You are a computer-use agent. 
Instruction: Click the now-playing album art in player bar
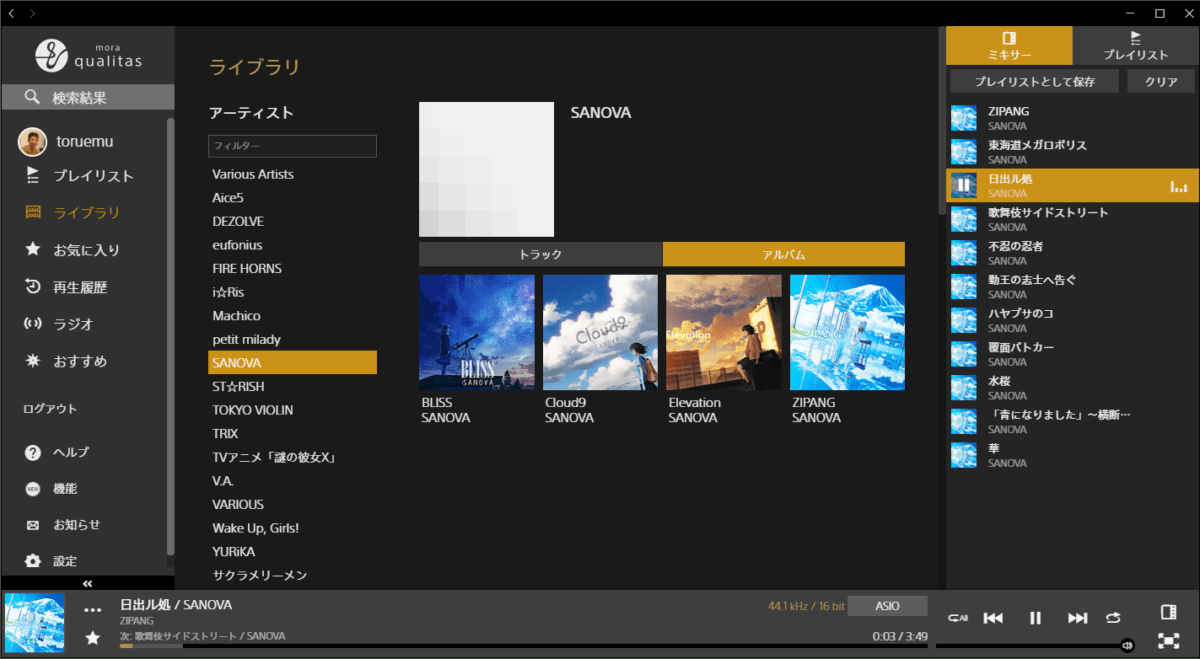tap(35, 623)
